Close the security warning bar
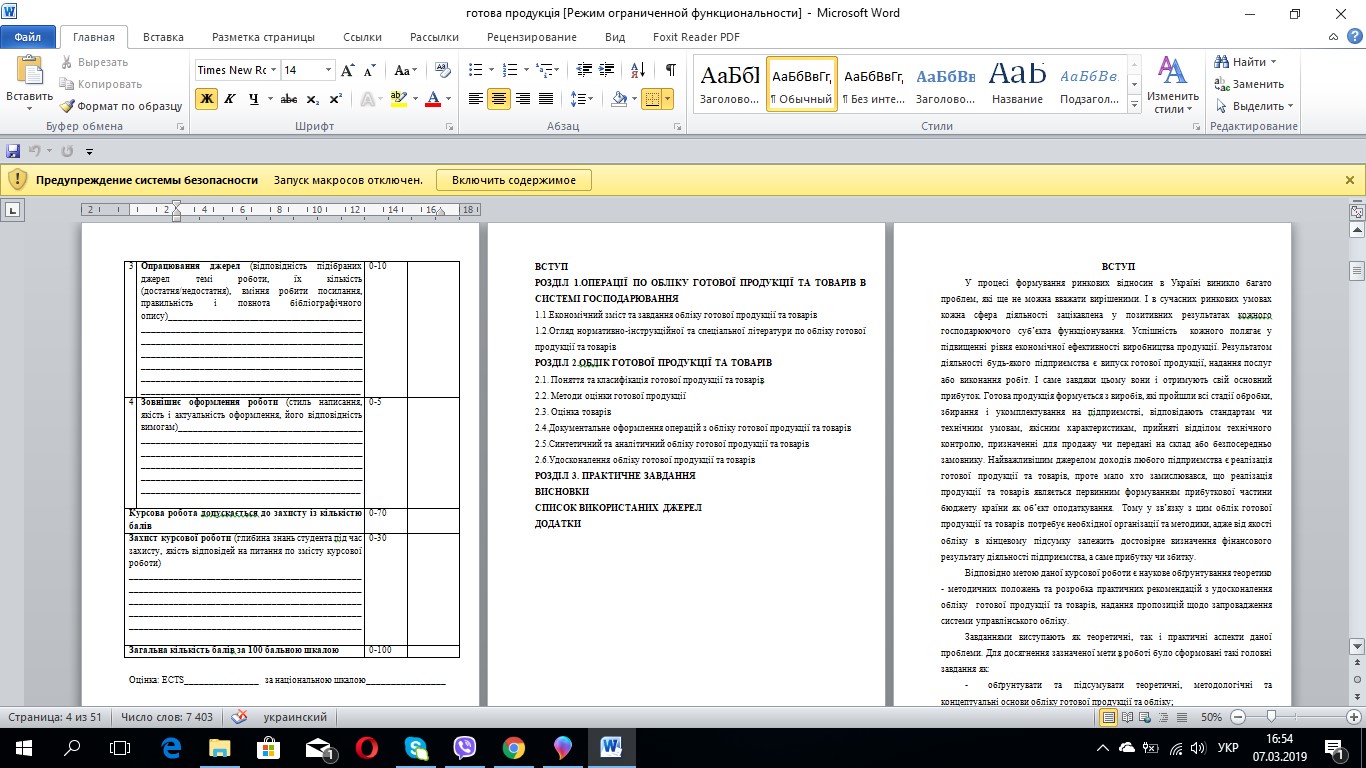 click(x=1350, y=180)
